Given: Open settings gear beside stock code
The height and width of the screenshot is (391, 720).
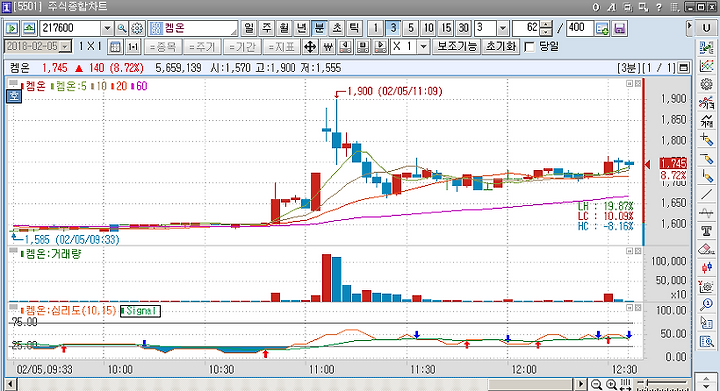Looking at the screenshot, I should coord(137,28).
